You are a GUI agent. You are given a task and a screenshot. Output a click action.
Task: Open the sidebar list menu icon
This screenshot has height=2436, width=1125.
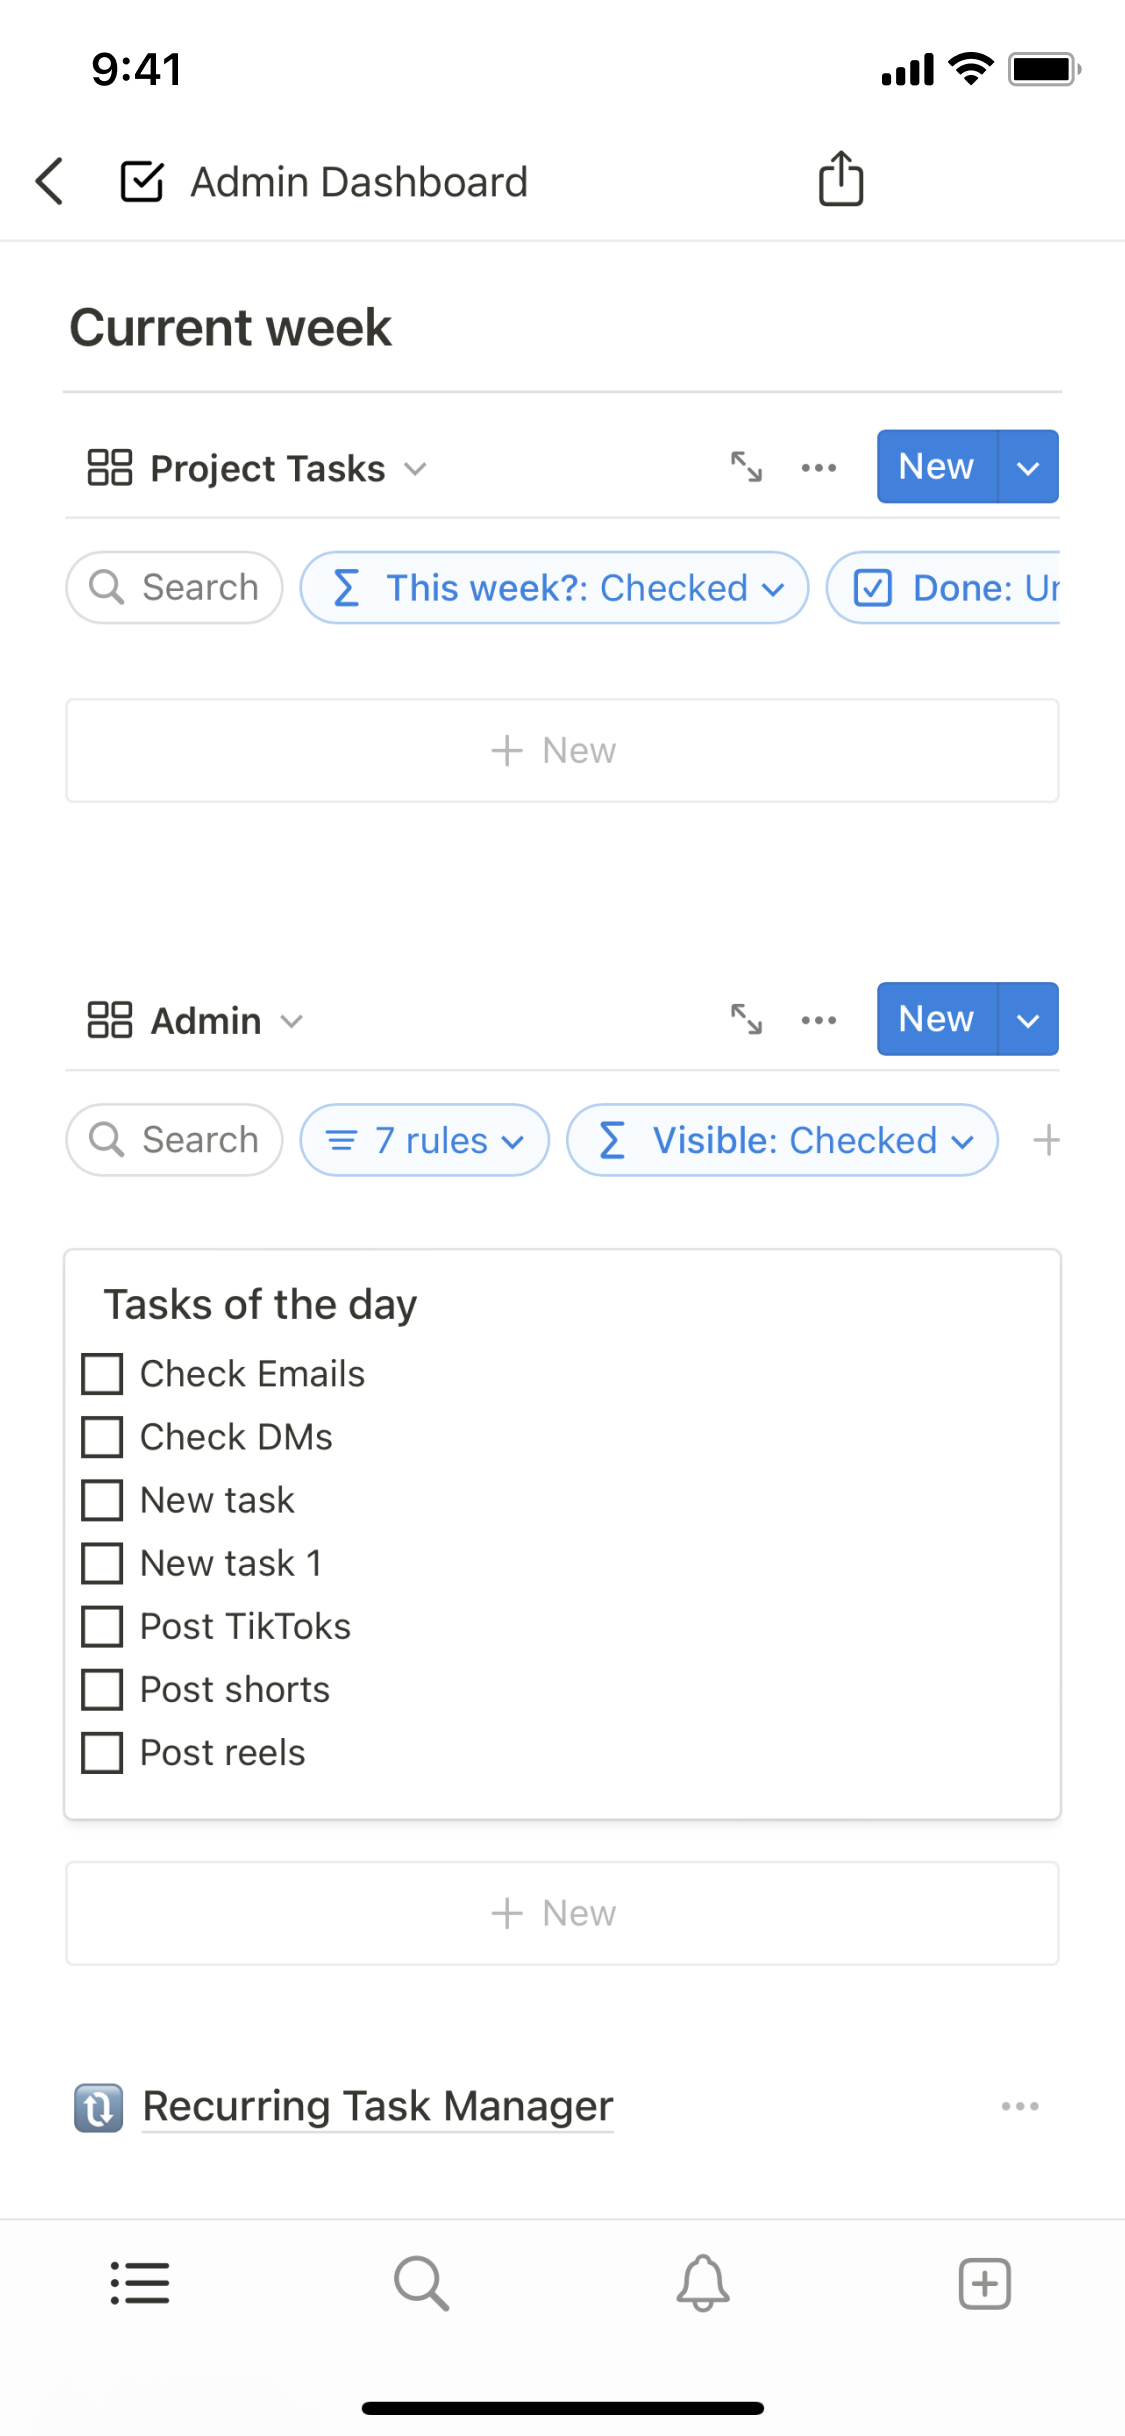pos(140,2284)
